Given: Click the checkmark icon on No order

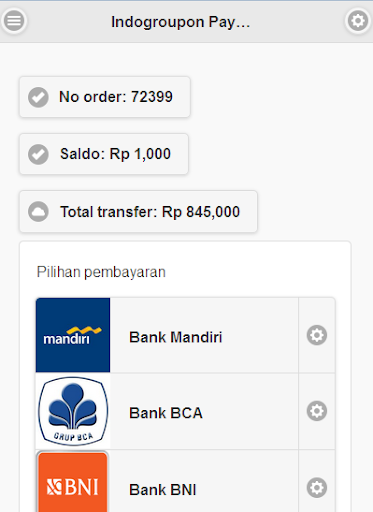Looking at the screenshot, I should [38, 97].
